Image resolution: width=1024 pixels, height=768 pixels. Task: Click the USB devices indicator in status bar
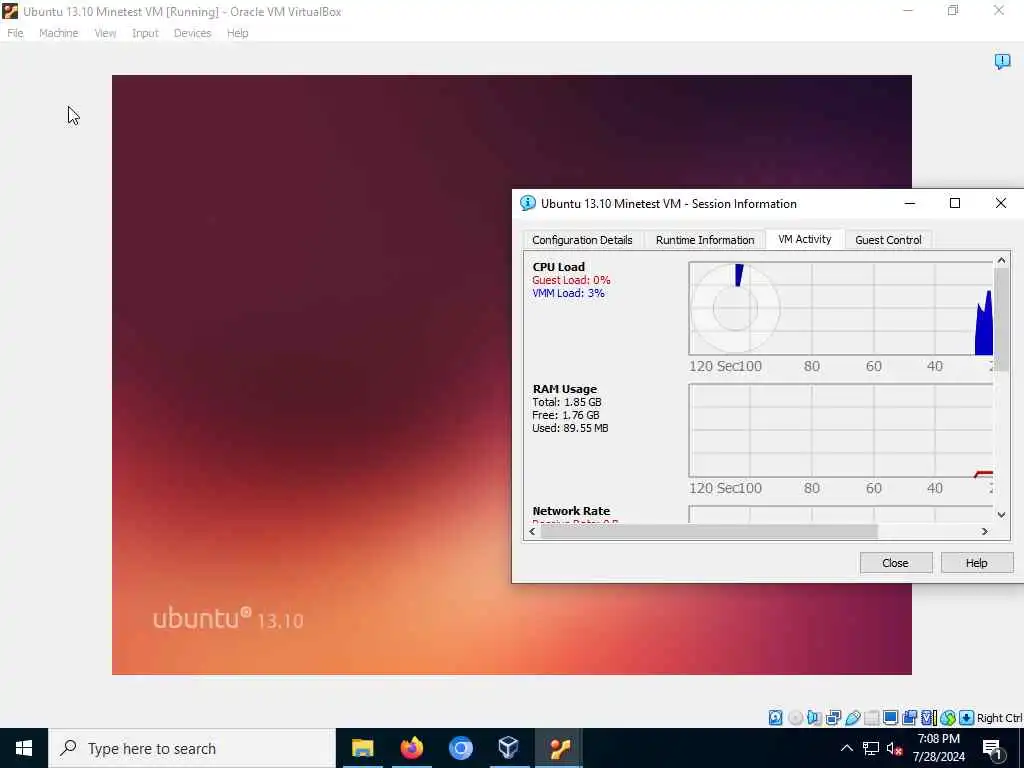[x=853, y=718]
